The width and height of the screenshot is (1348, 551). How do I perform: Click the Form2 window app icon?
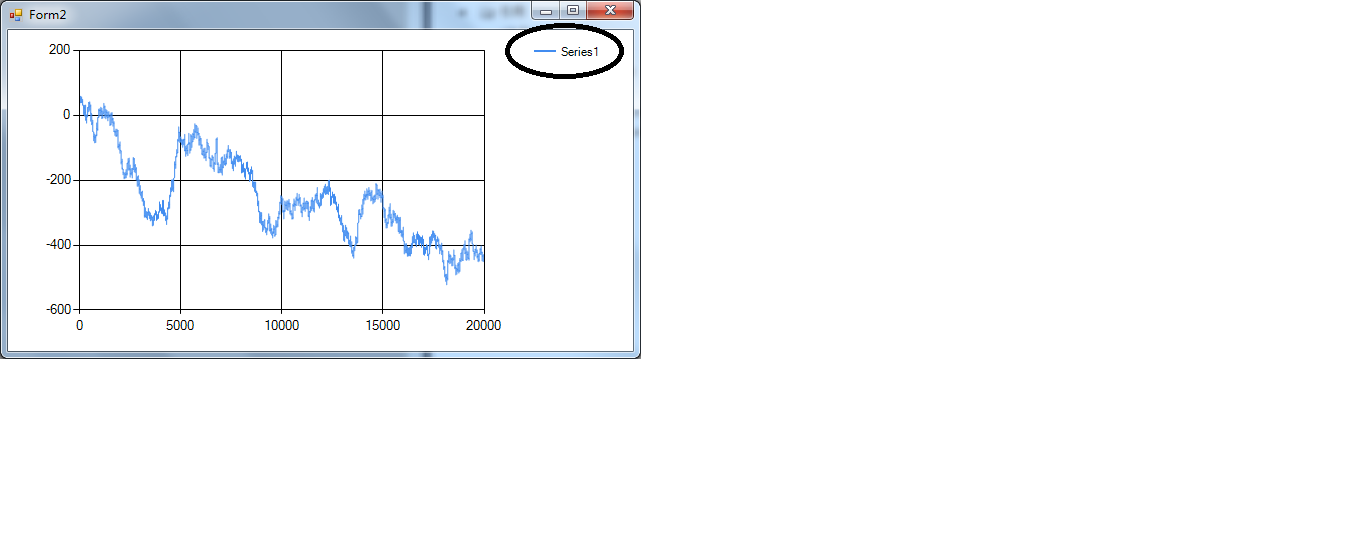15,14
